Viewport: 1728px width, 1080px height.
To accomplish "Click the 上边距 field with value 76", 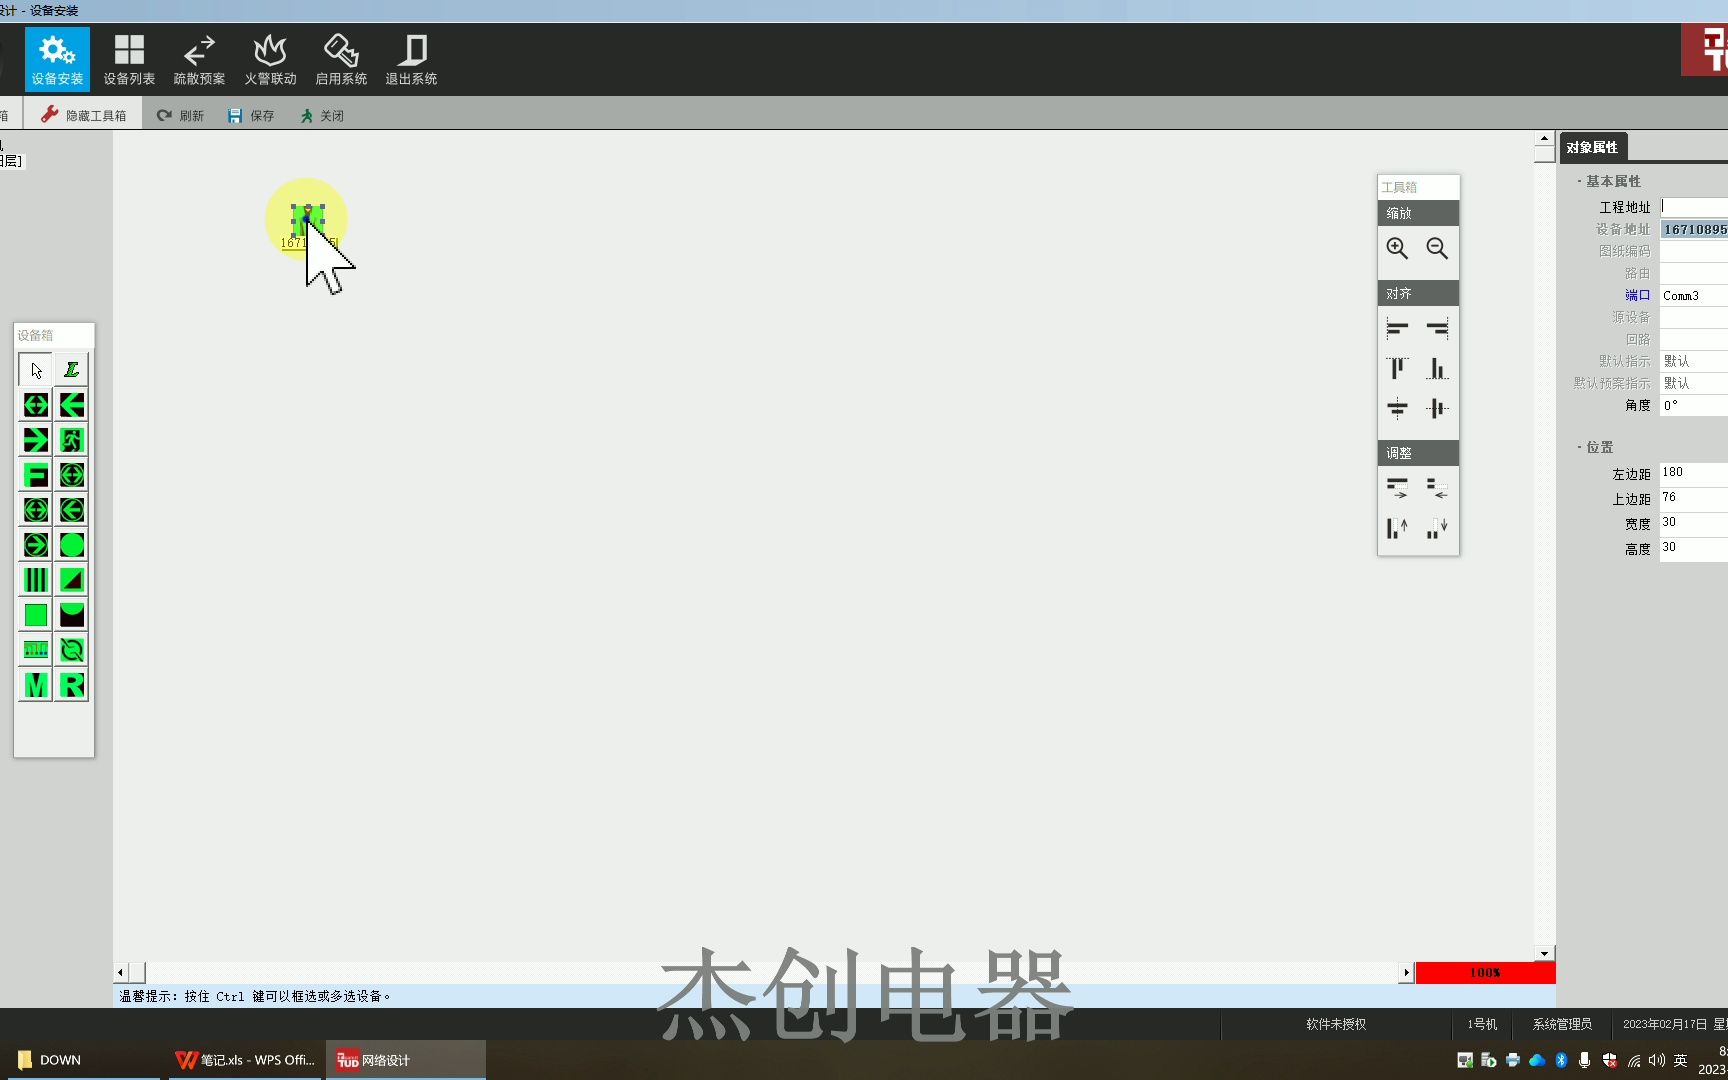I will (x=1694, y=499).
